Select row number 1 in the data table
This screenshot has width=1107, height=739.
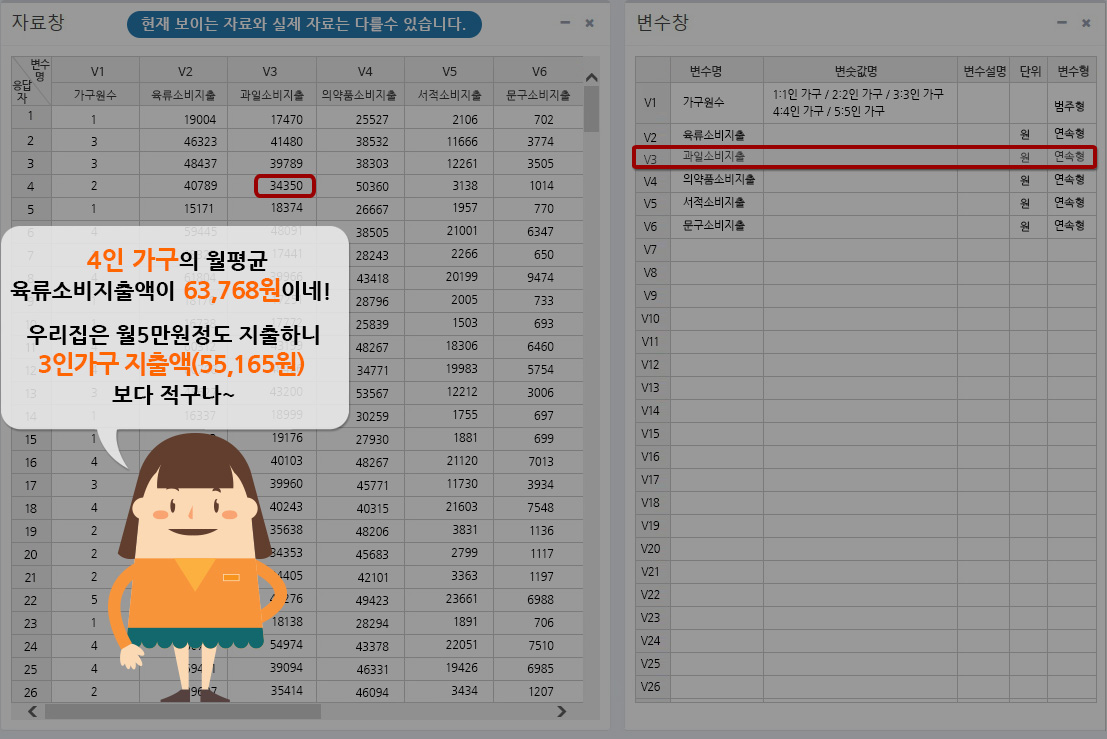pos(30,116)
